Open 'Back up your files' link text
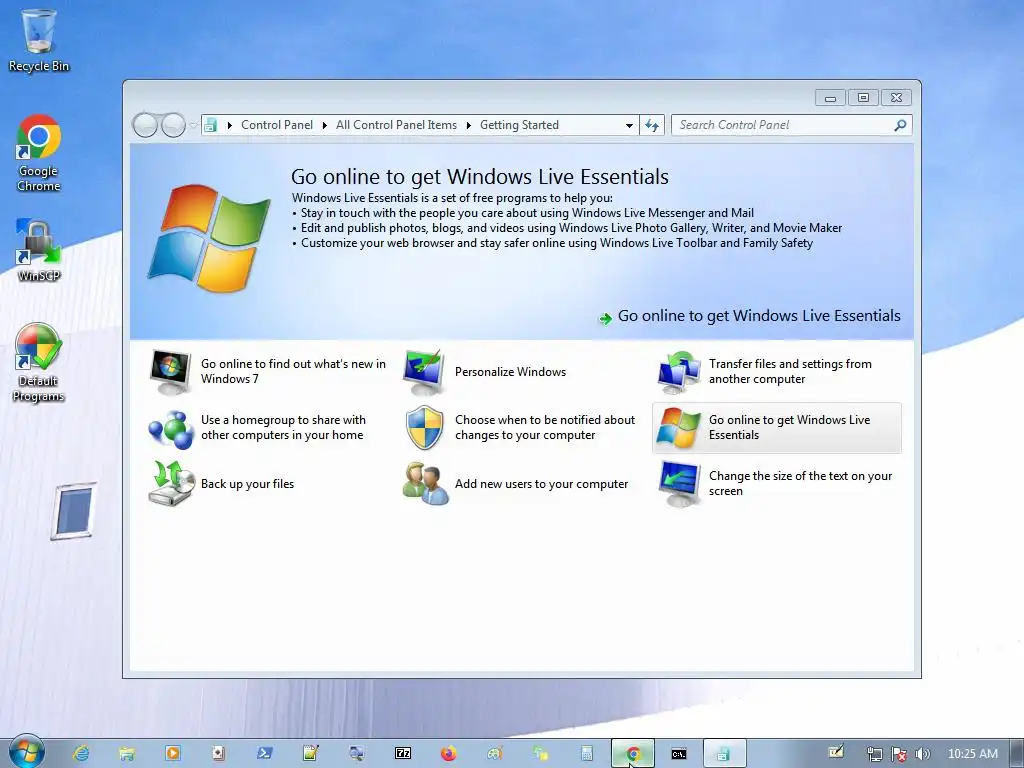This screenshot has height=768, width=1024. (x=248, y=484)
